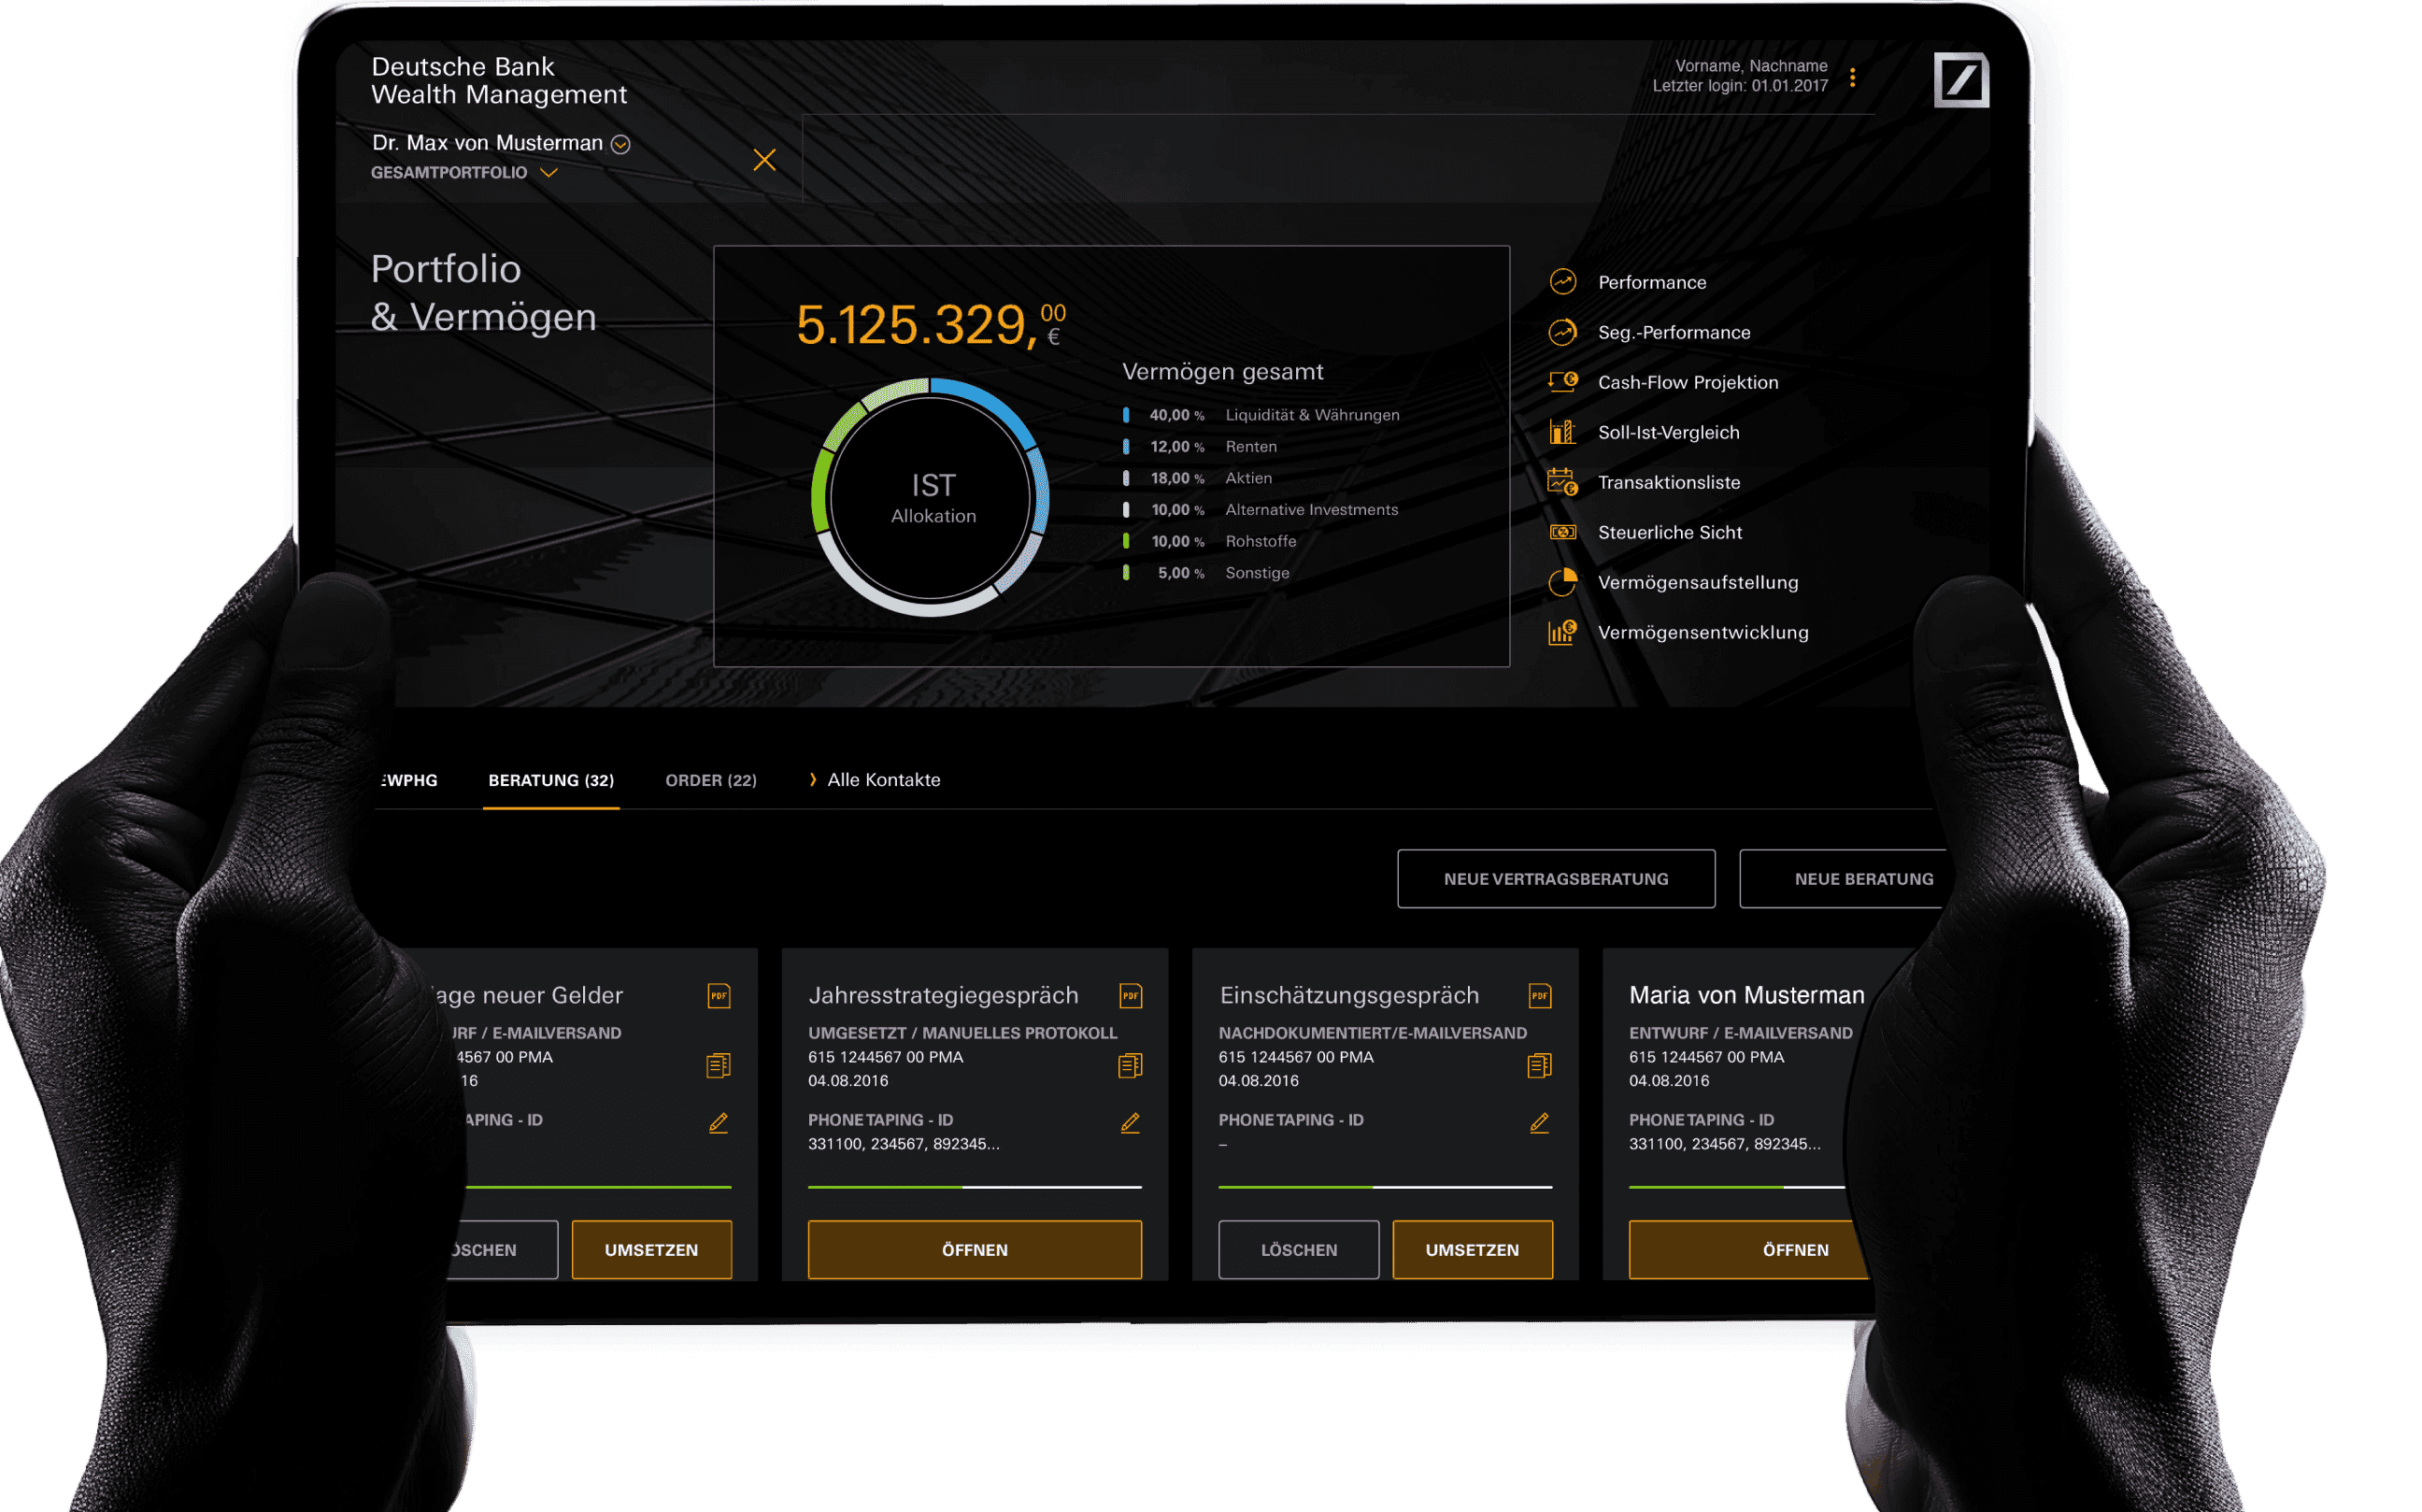Click LÖSCHEN in Einschätzungsgespräch card
The width and height of the screenshot is (2422, 1512).
[x=1298, y=1249]
